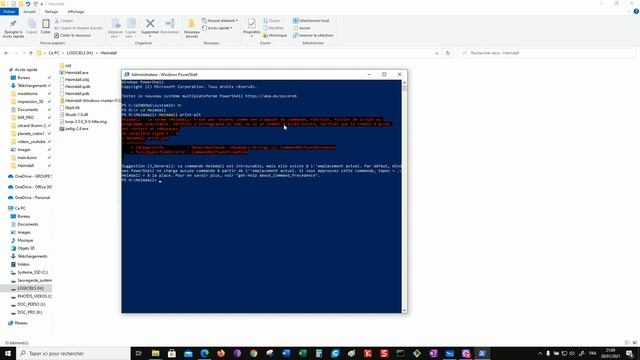
Task: Expand the Supprimer dropdown arrow
Action: pyautogui.click(x=150, y=37)
